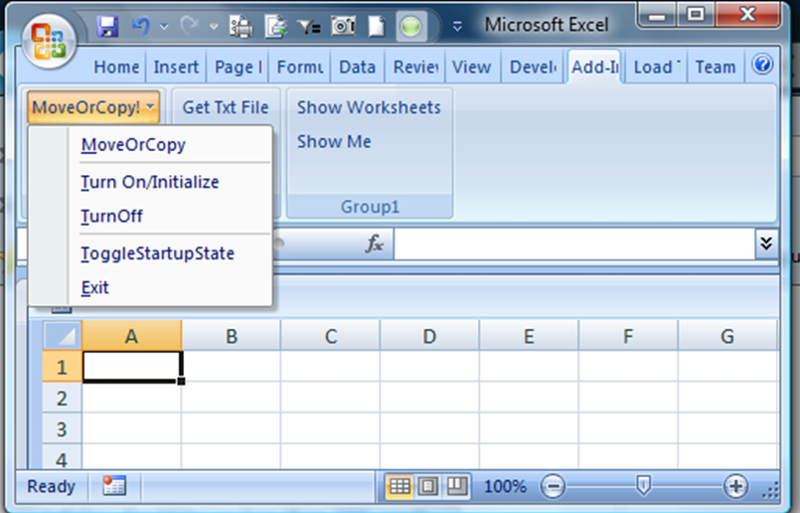The image size is (800, 513).
Task: Click the quick print document icon
Action: [276, 26]
